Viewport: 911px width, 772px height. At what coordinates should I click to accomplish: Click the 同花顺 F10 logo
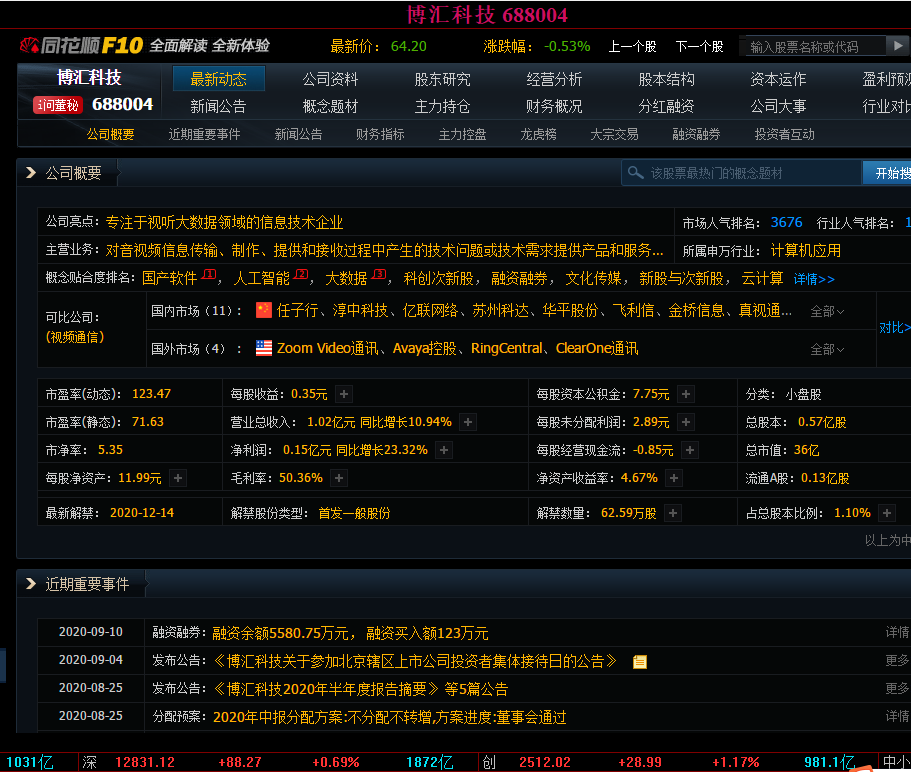tap(81, 45)
